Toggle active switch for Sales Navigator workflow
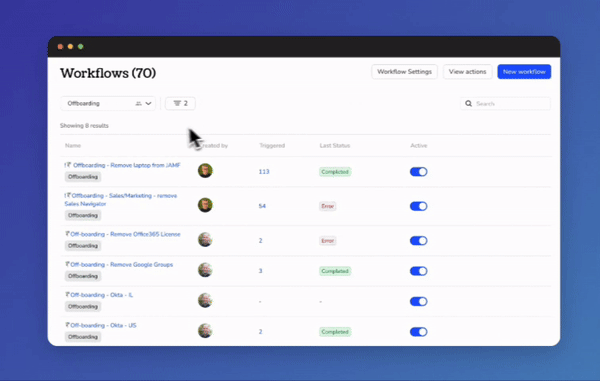Image resolution: width=600 pixels, height=381 pixels. (x=418, y=206)
